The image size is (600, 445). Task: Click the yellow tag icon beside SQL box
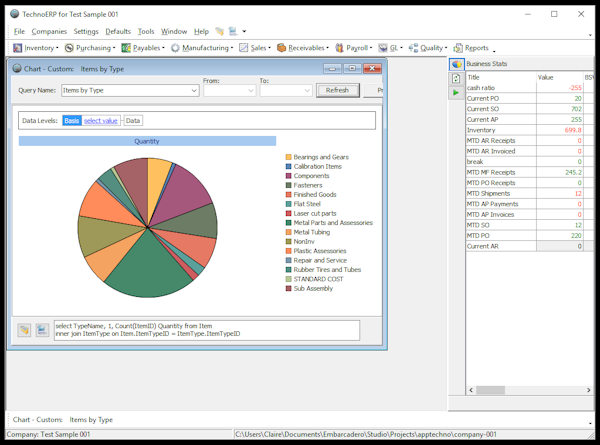click(x=24, y=330)
